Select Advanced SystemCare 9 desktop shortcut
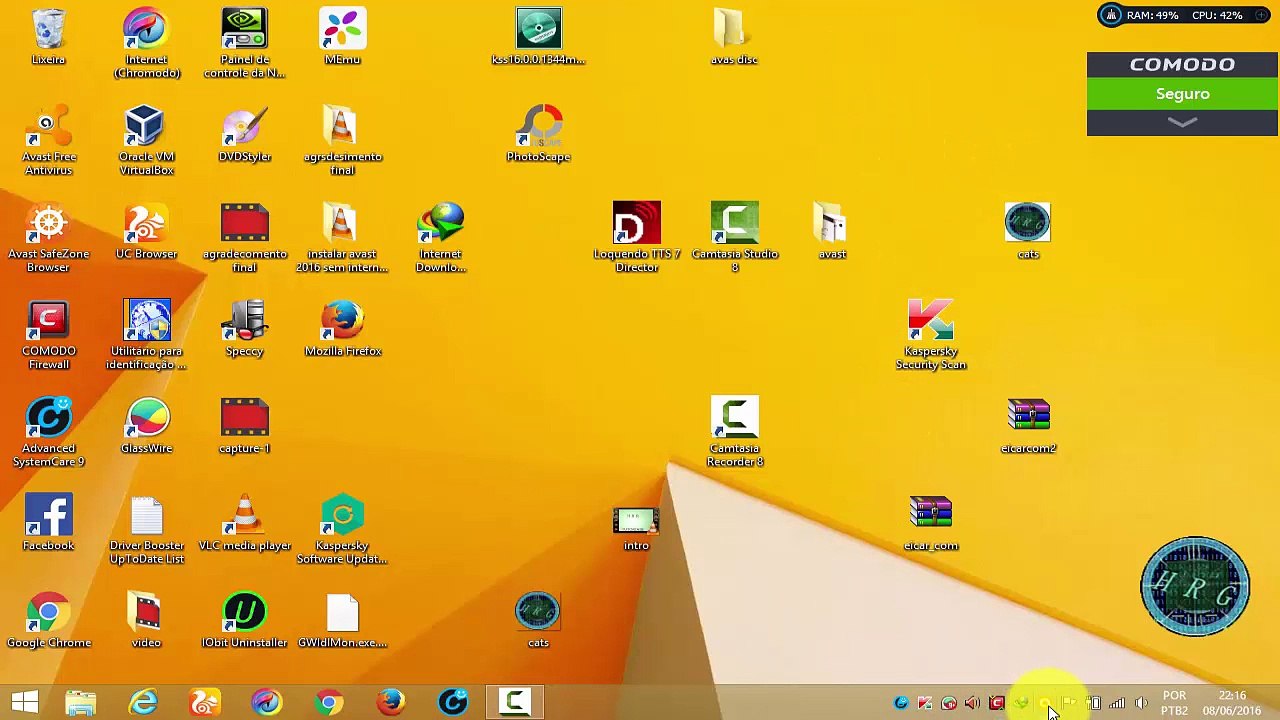The width and height of the screenshot is (1280, 720). pyautogui.click(x=48, y=432)
